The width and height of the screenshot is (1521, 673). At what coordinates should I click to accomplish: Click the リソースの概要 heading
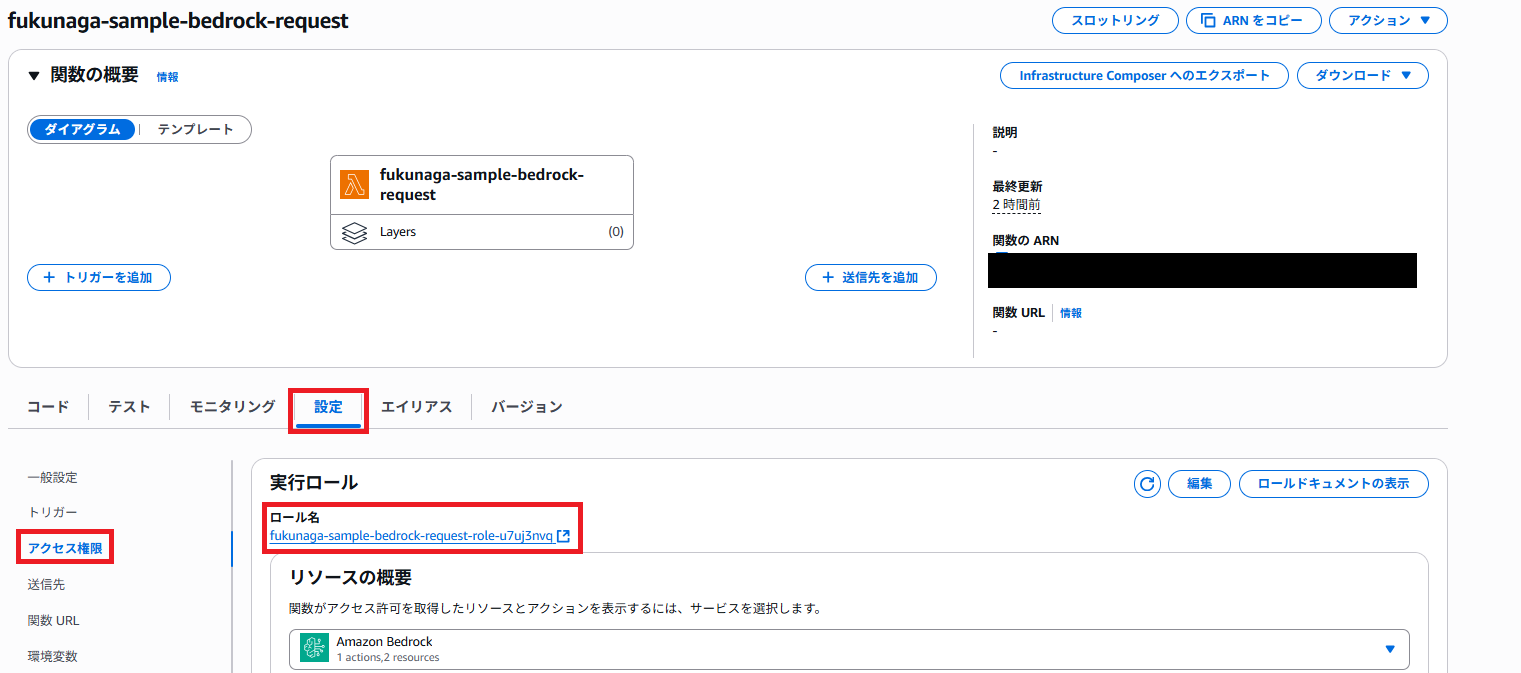(350, 577)
